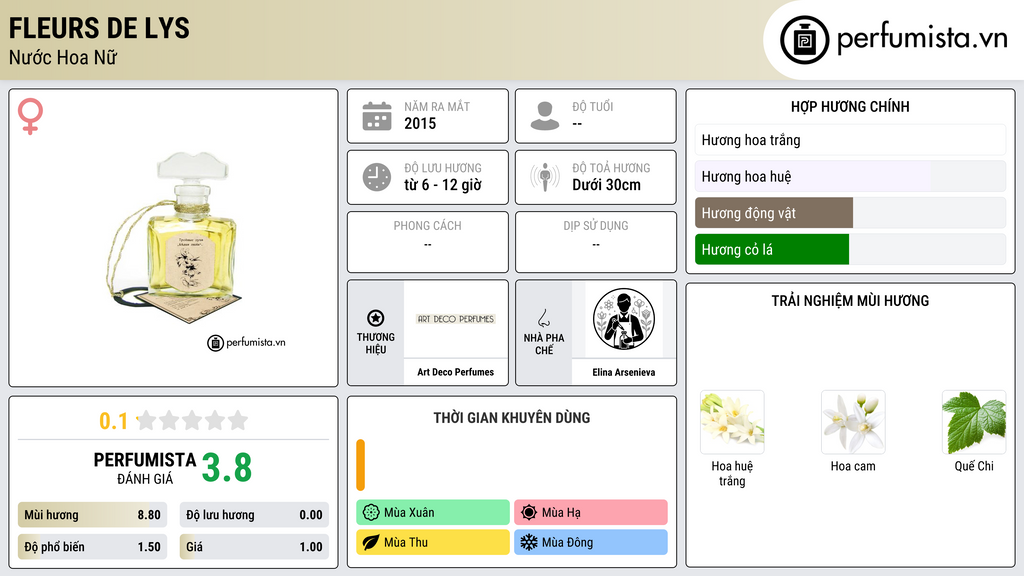Click the Độ lưu hương 0.00 score bar
1024x576 pixels.
coord(254,515)
